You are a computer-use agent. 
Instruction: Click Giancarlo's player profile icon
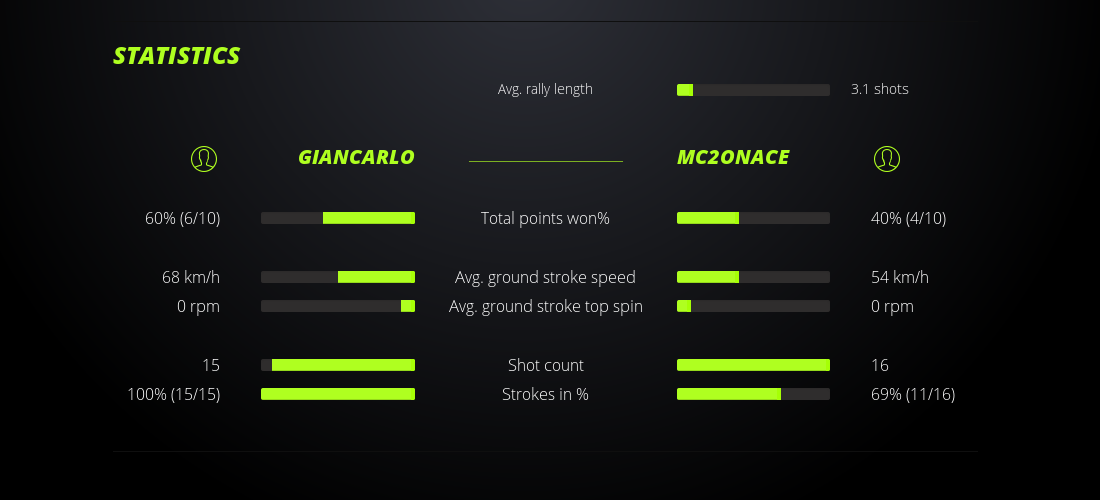[203, 158]
